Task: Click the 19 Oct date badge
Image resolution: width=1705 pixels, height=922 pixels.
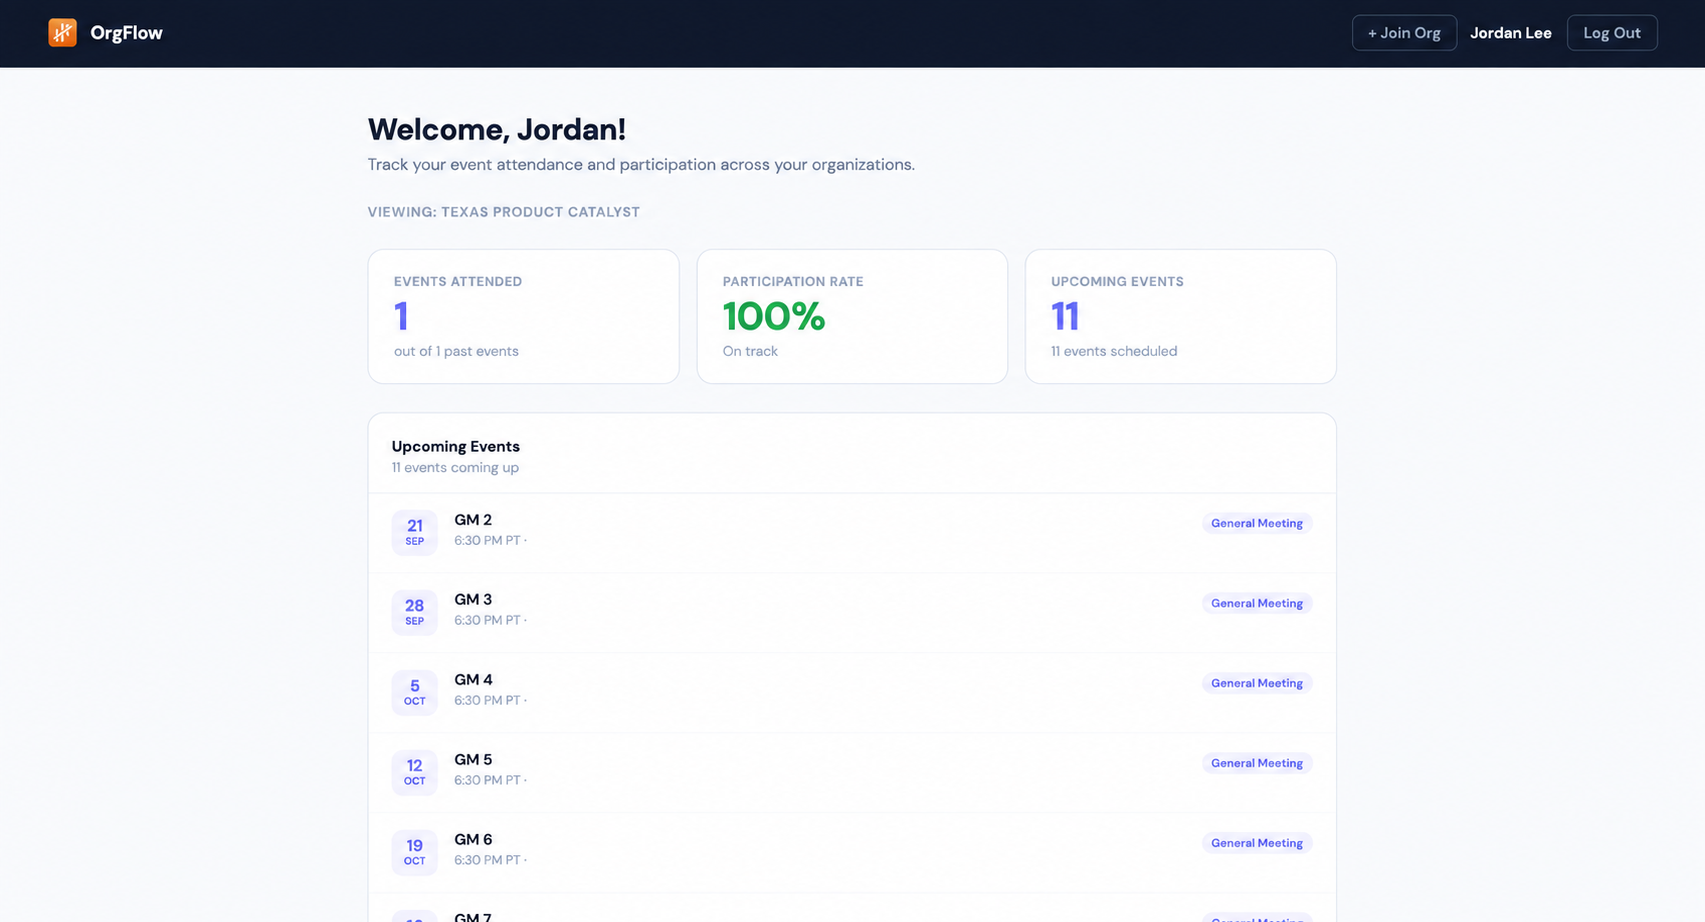Action: [414, 852]
